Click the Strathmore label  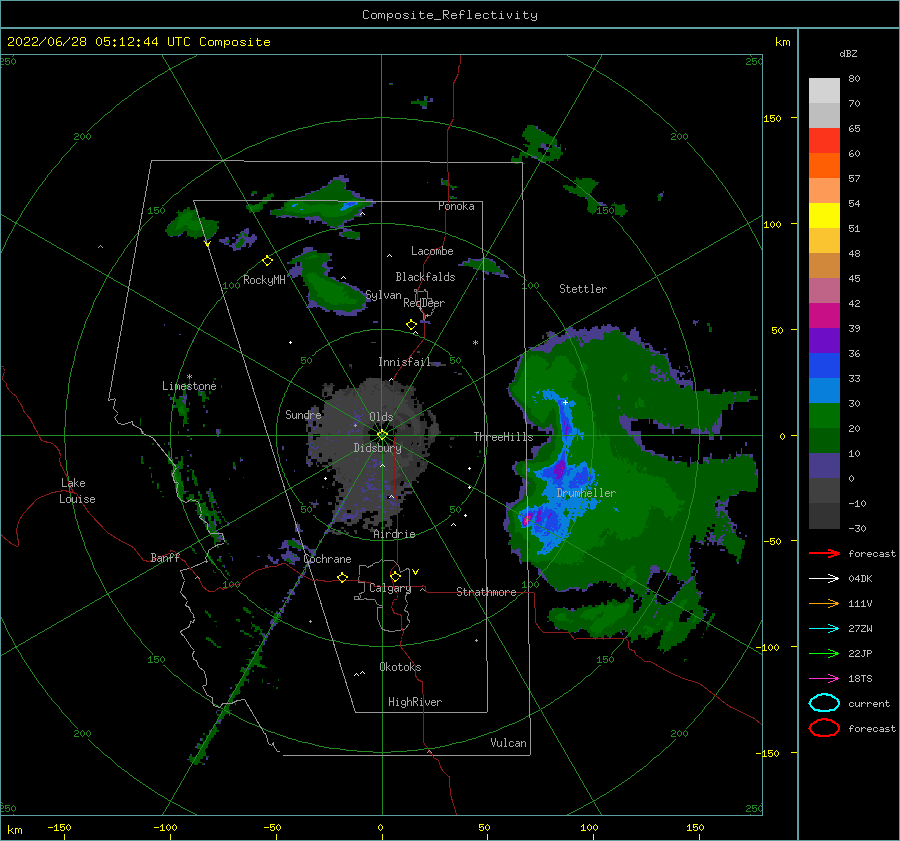pyautogui.click(x=486, y=592)
